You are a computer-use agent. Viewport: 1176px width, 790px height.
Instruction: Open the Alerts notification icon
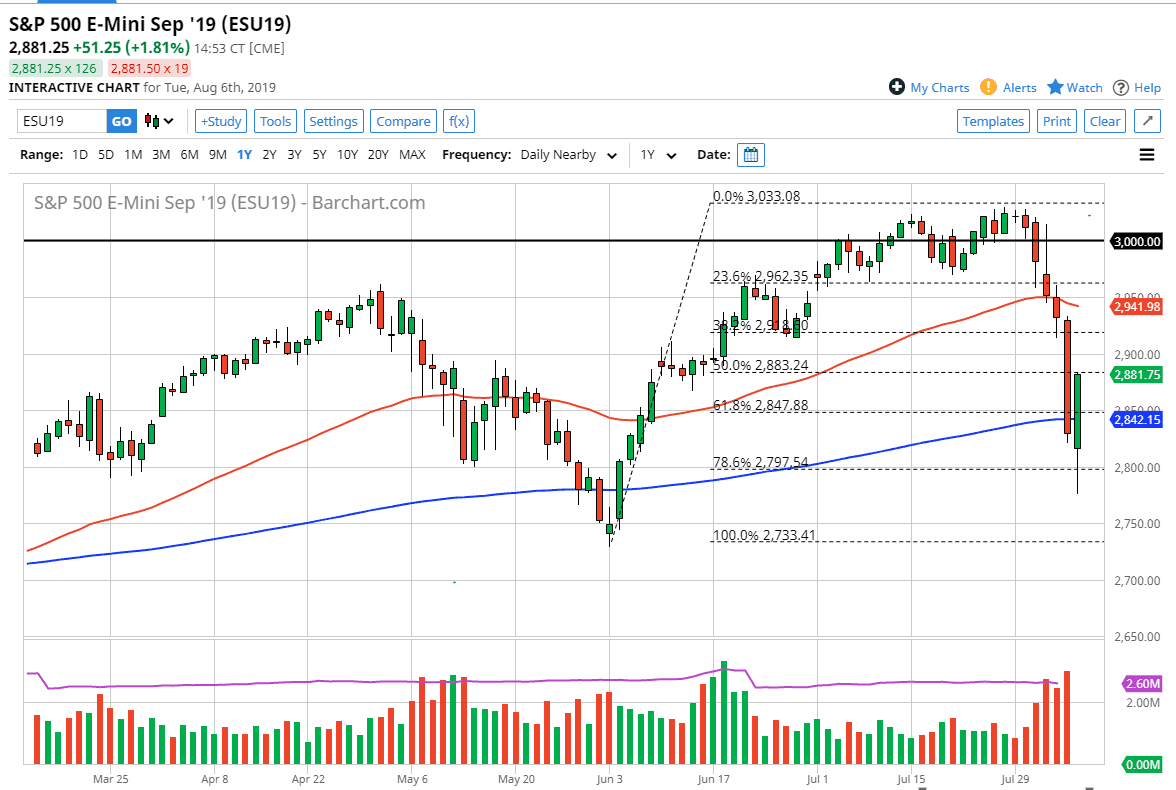pyautogui.click(x=989, y=87)
